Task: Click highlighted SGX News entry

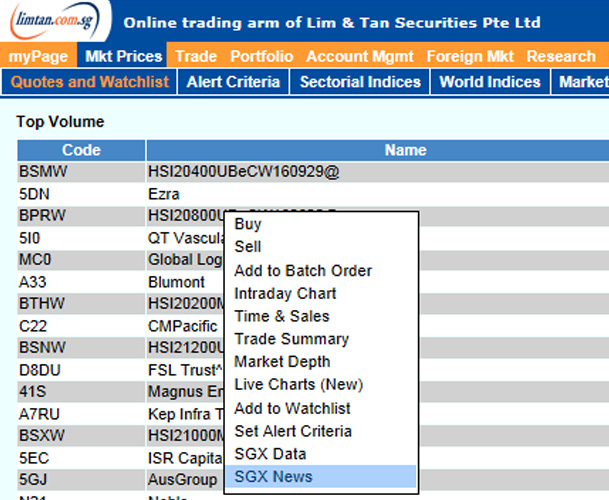Action: pos(321,476)
